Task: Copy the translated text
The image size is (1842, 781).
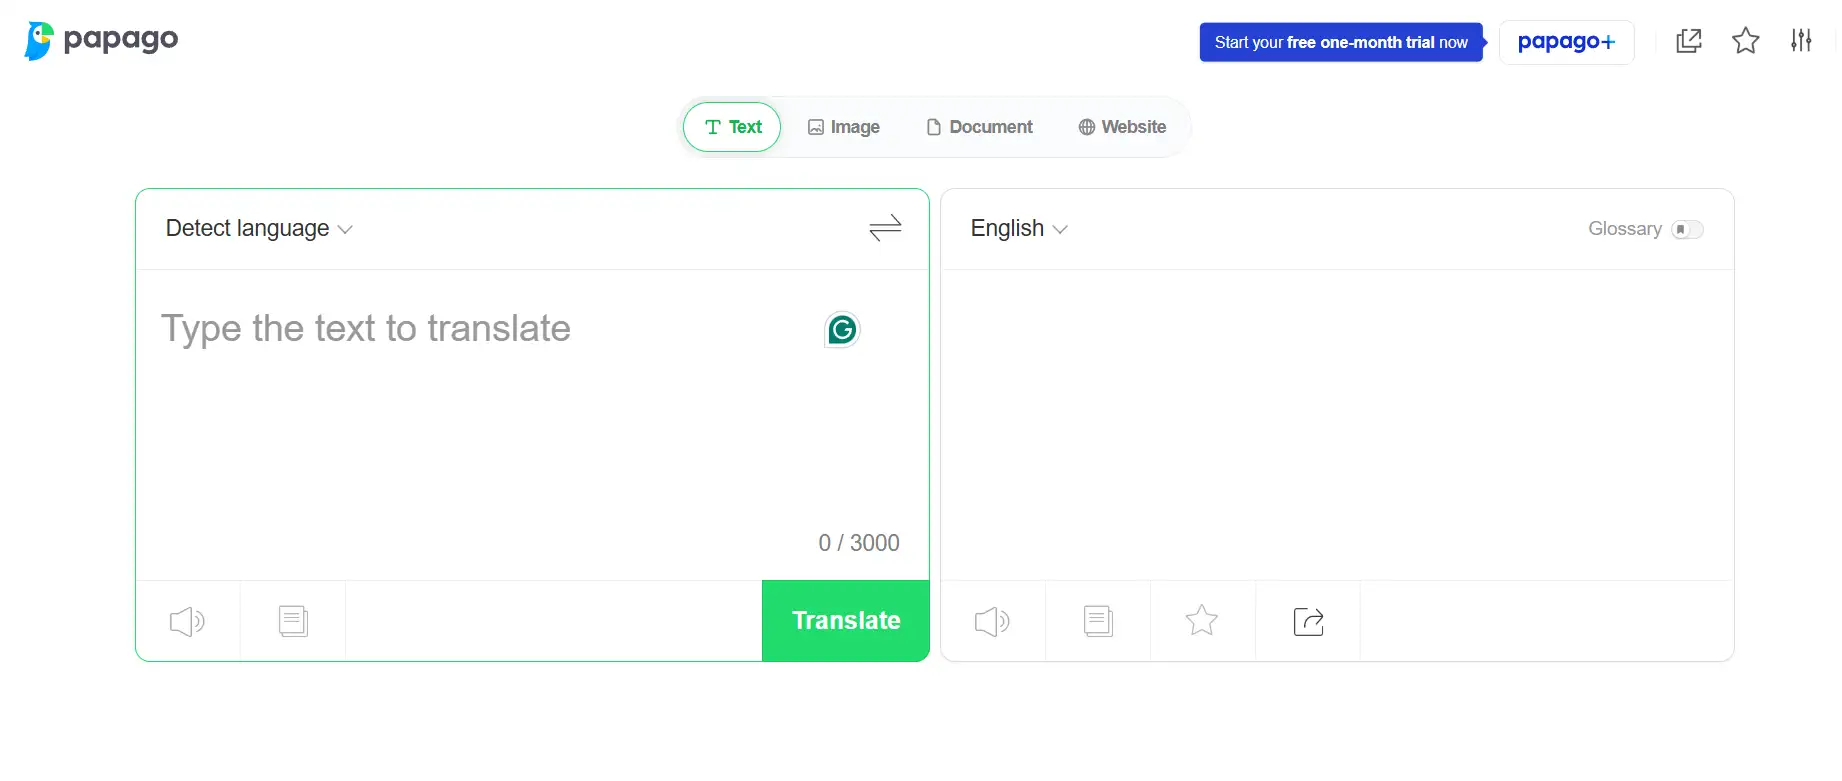Action: [1098, 621]
